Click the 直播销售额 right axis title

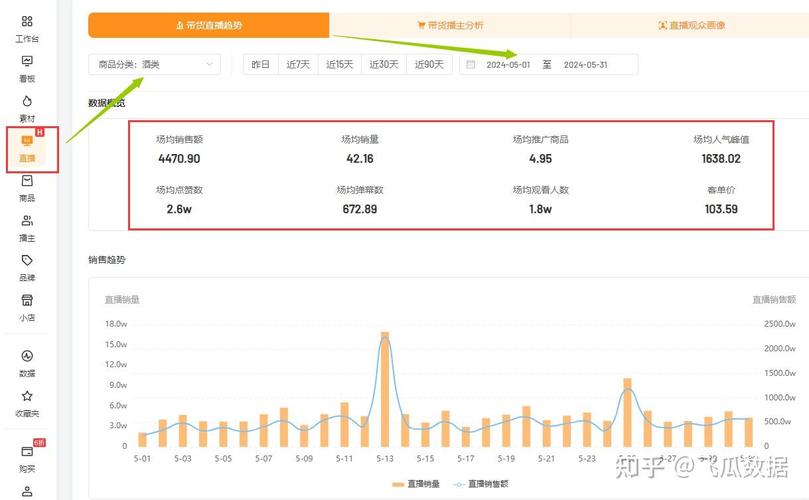774,299
